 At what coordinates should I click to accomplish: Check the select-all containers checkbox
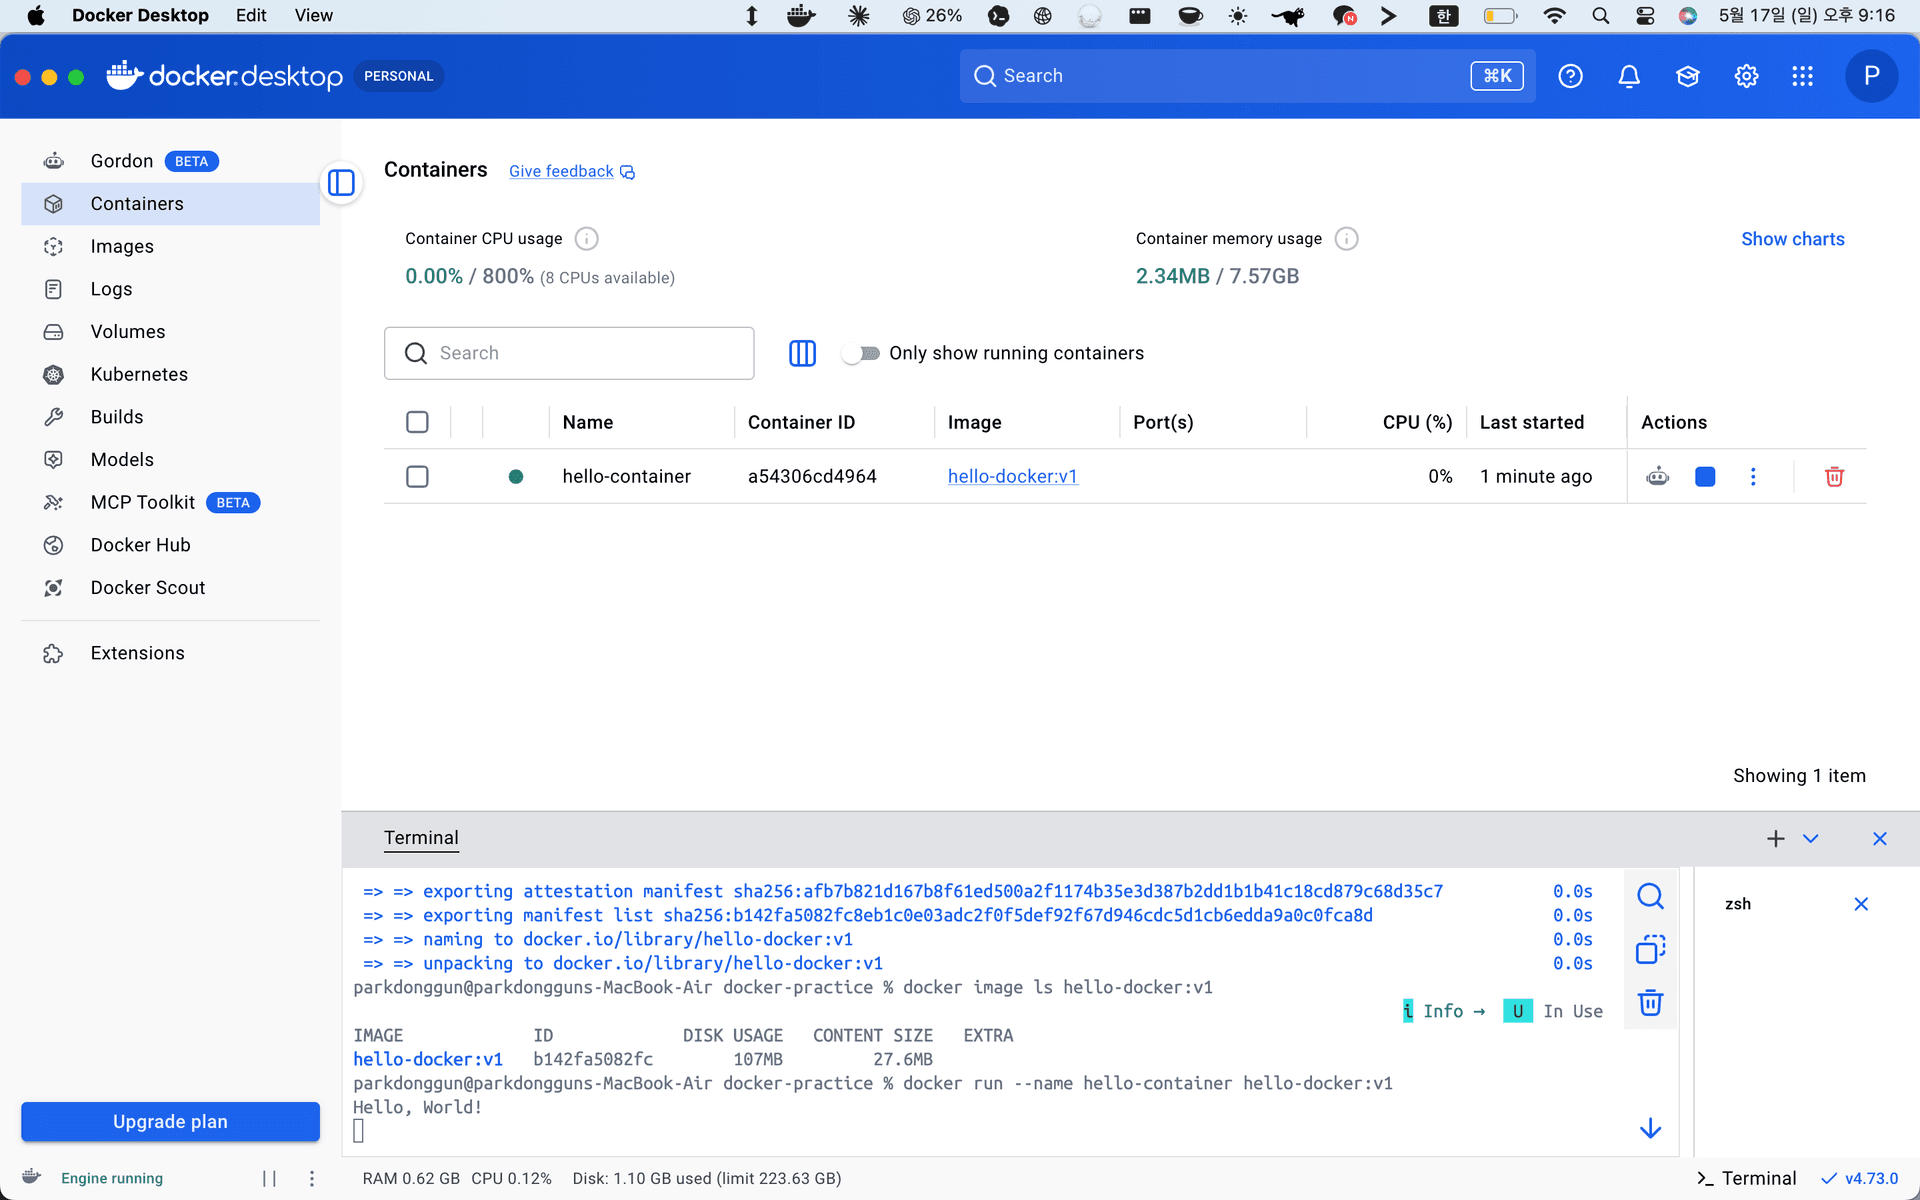point(417,422)
